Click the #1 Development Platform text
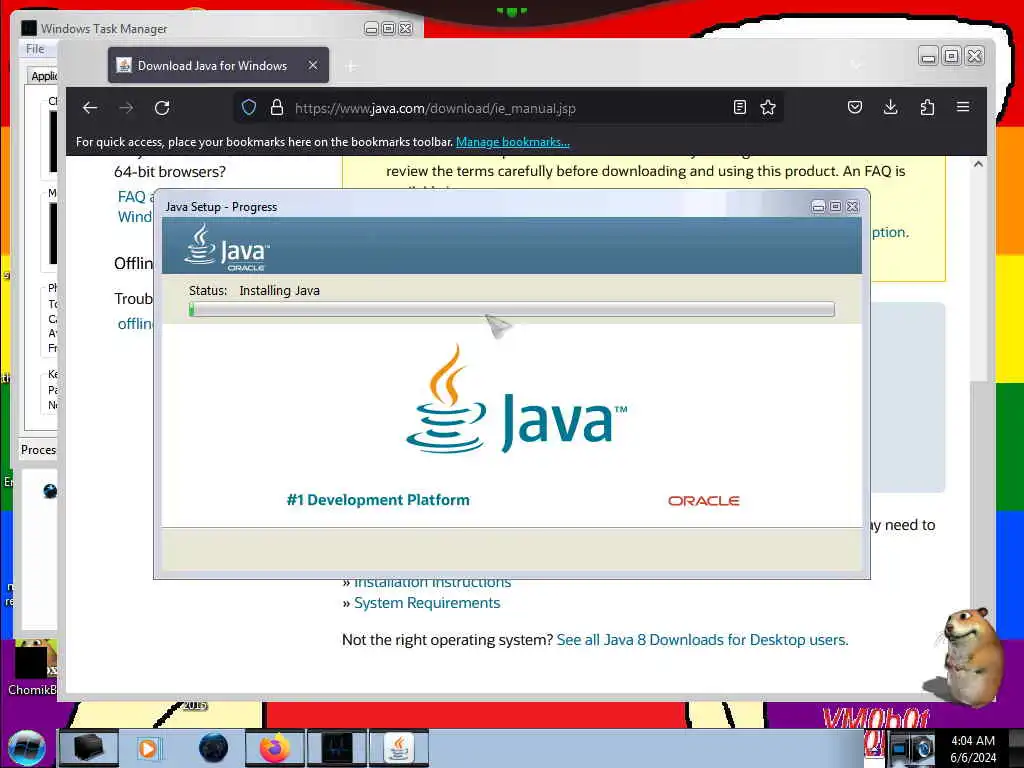Viewport: 1024px width, 768px height. (378, 500)
